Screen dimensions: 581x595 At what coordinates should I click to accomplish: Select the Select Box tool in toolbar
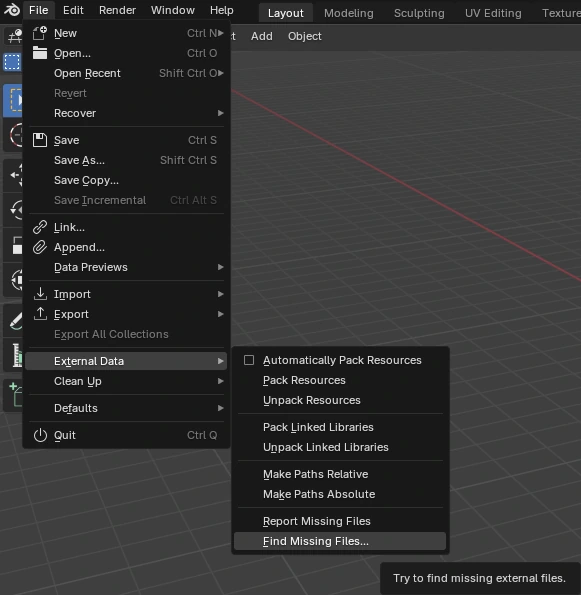coord(13,100)
